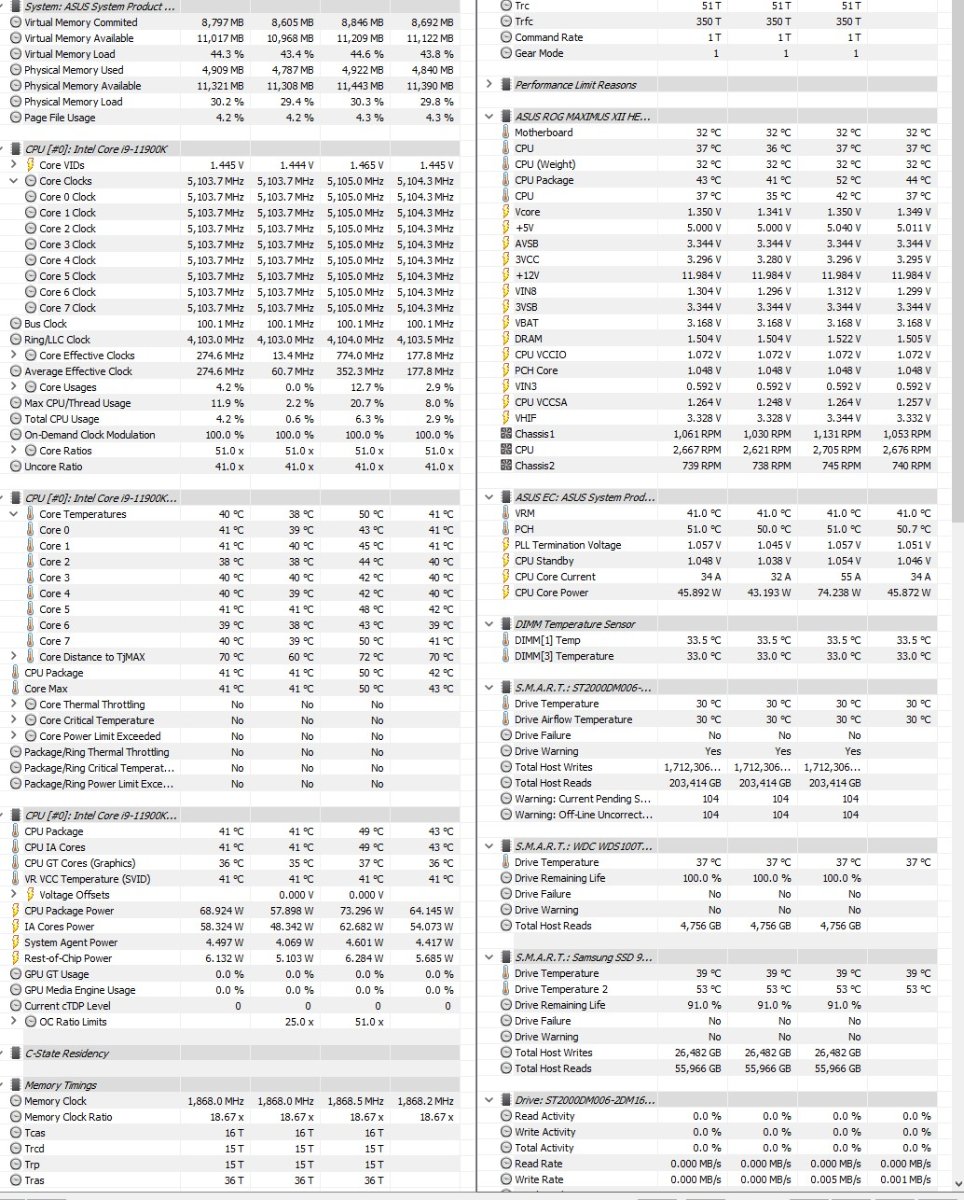Image resolution: width=964 pixels, height=1200 pixels.
Task: Click the lightning icon beside PLL Termination Voltage
Action: click(505, 545)
